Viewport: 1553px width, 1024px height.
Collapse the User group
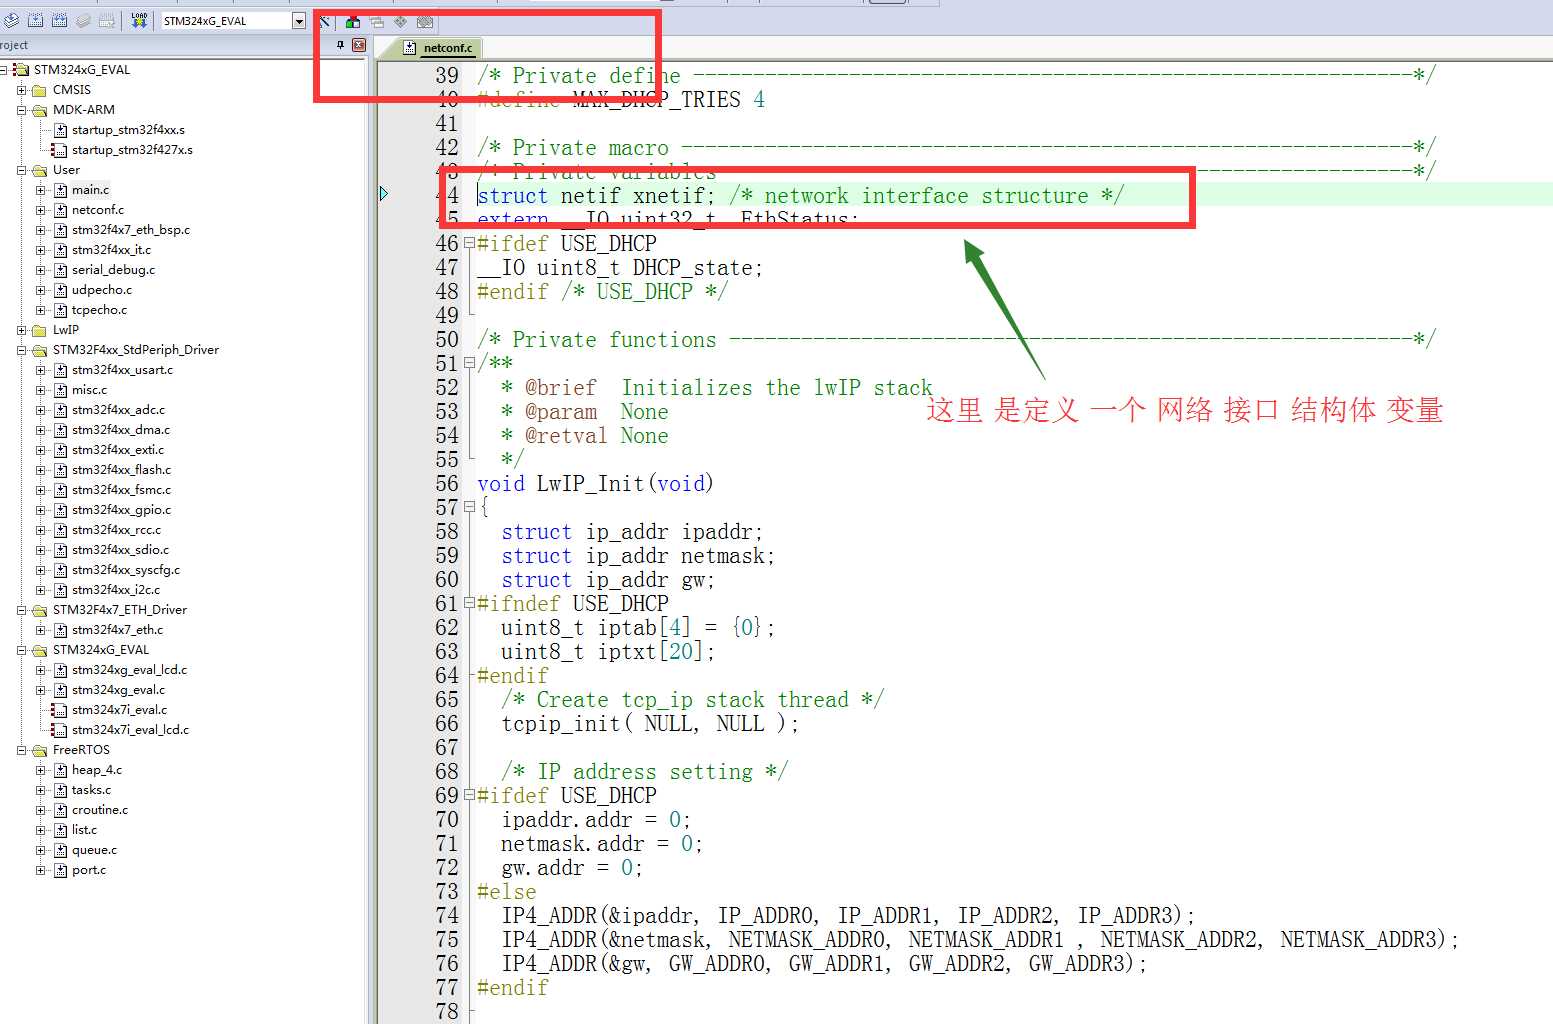(x=21, y=170)
